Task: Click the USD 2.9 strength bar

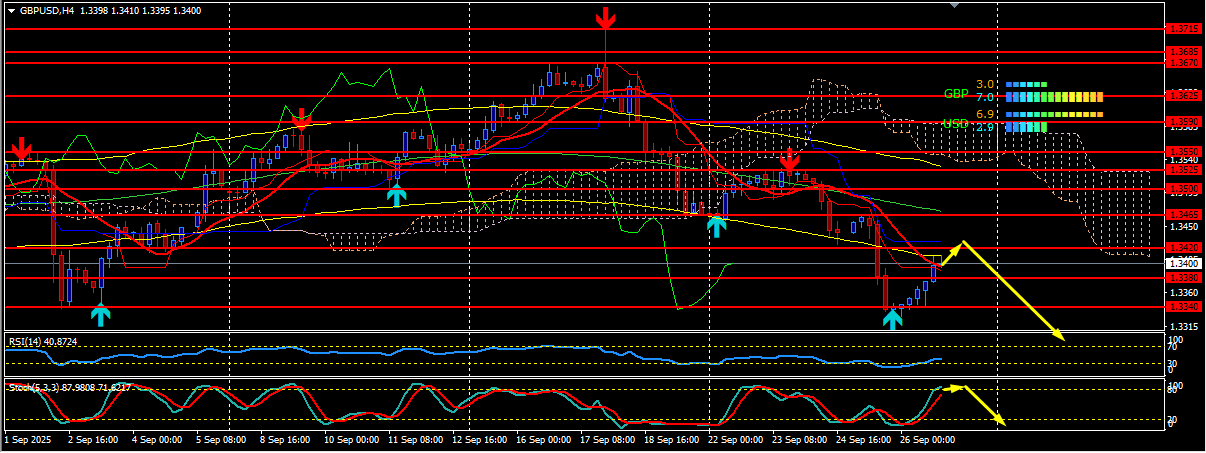Action: (x=1026, y=127)
